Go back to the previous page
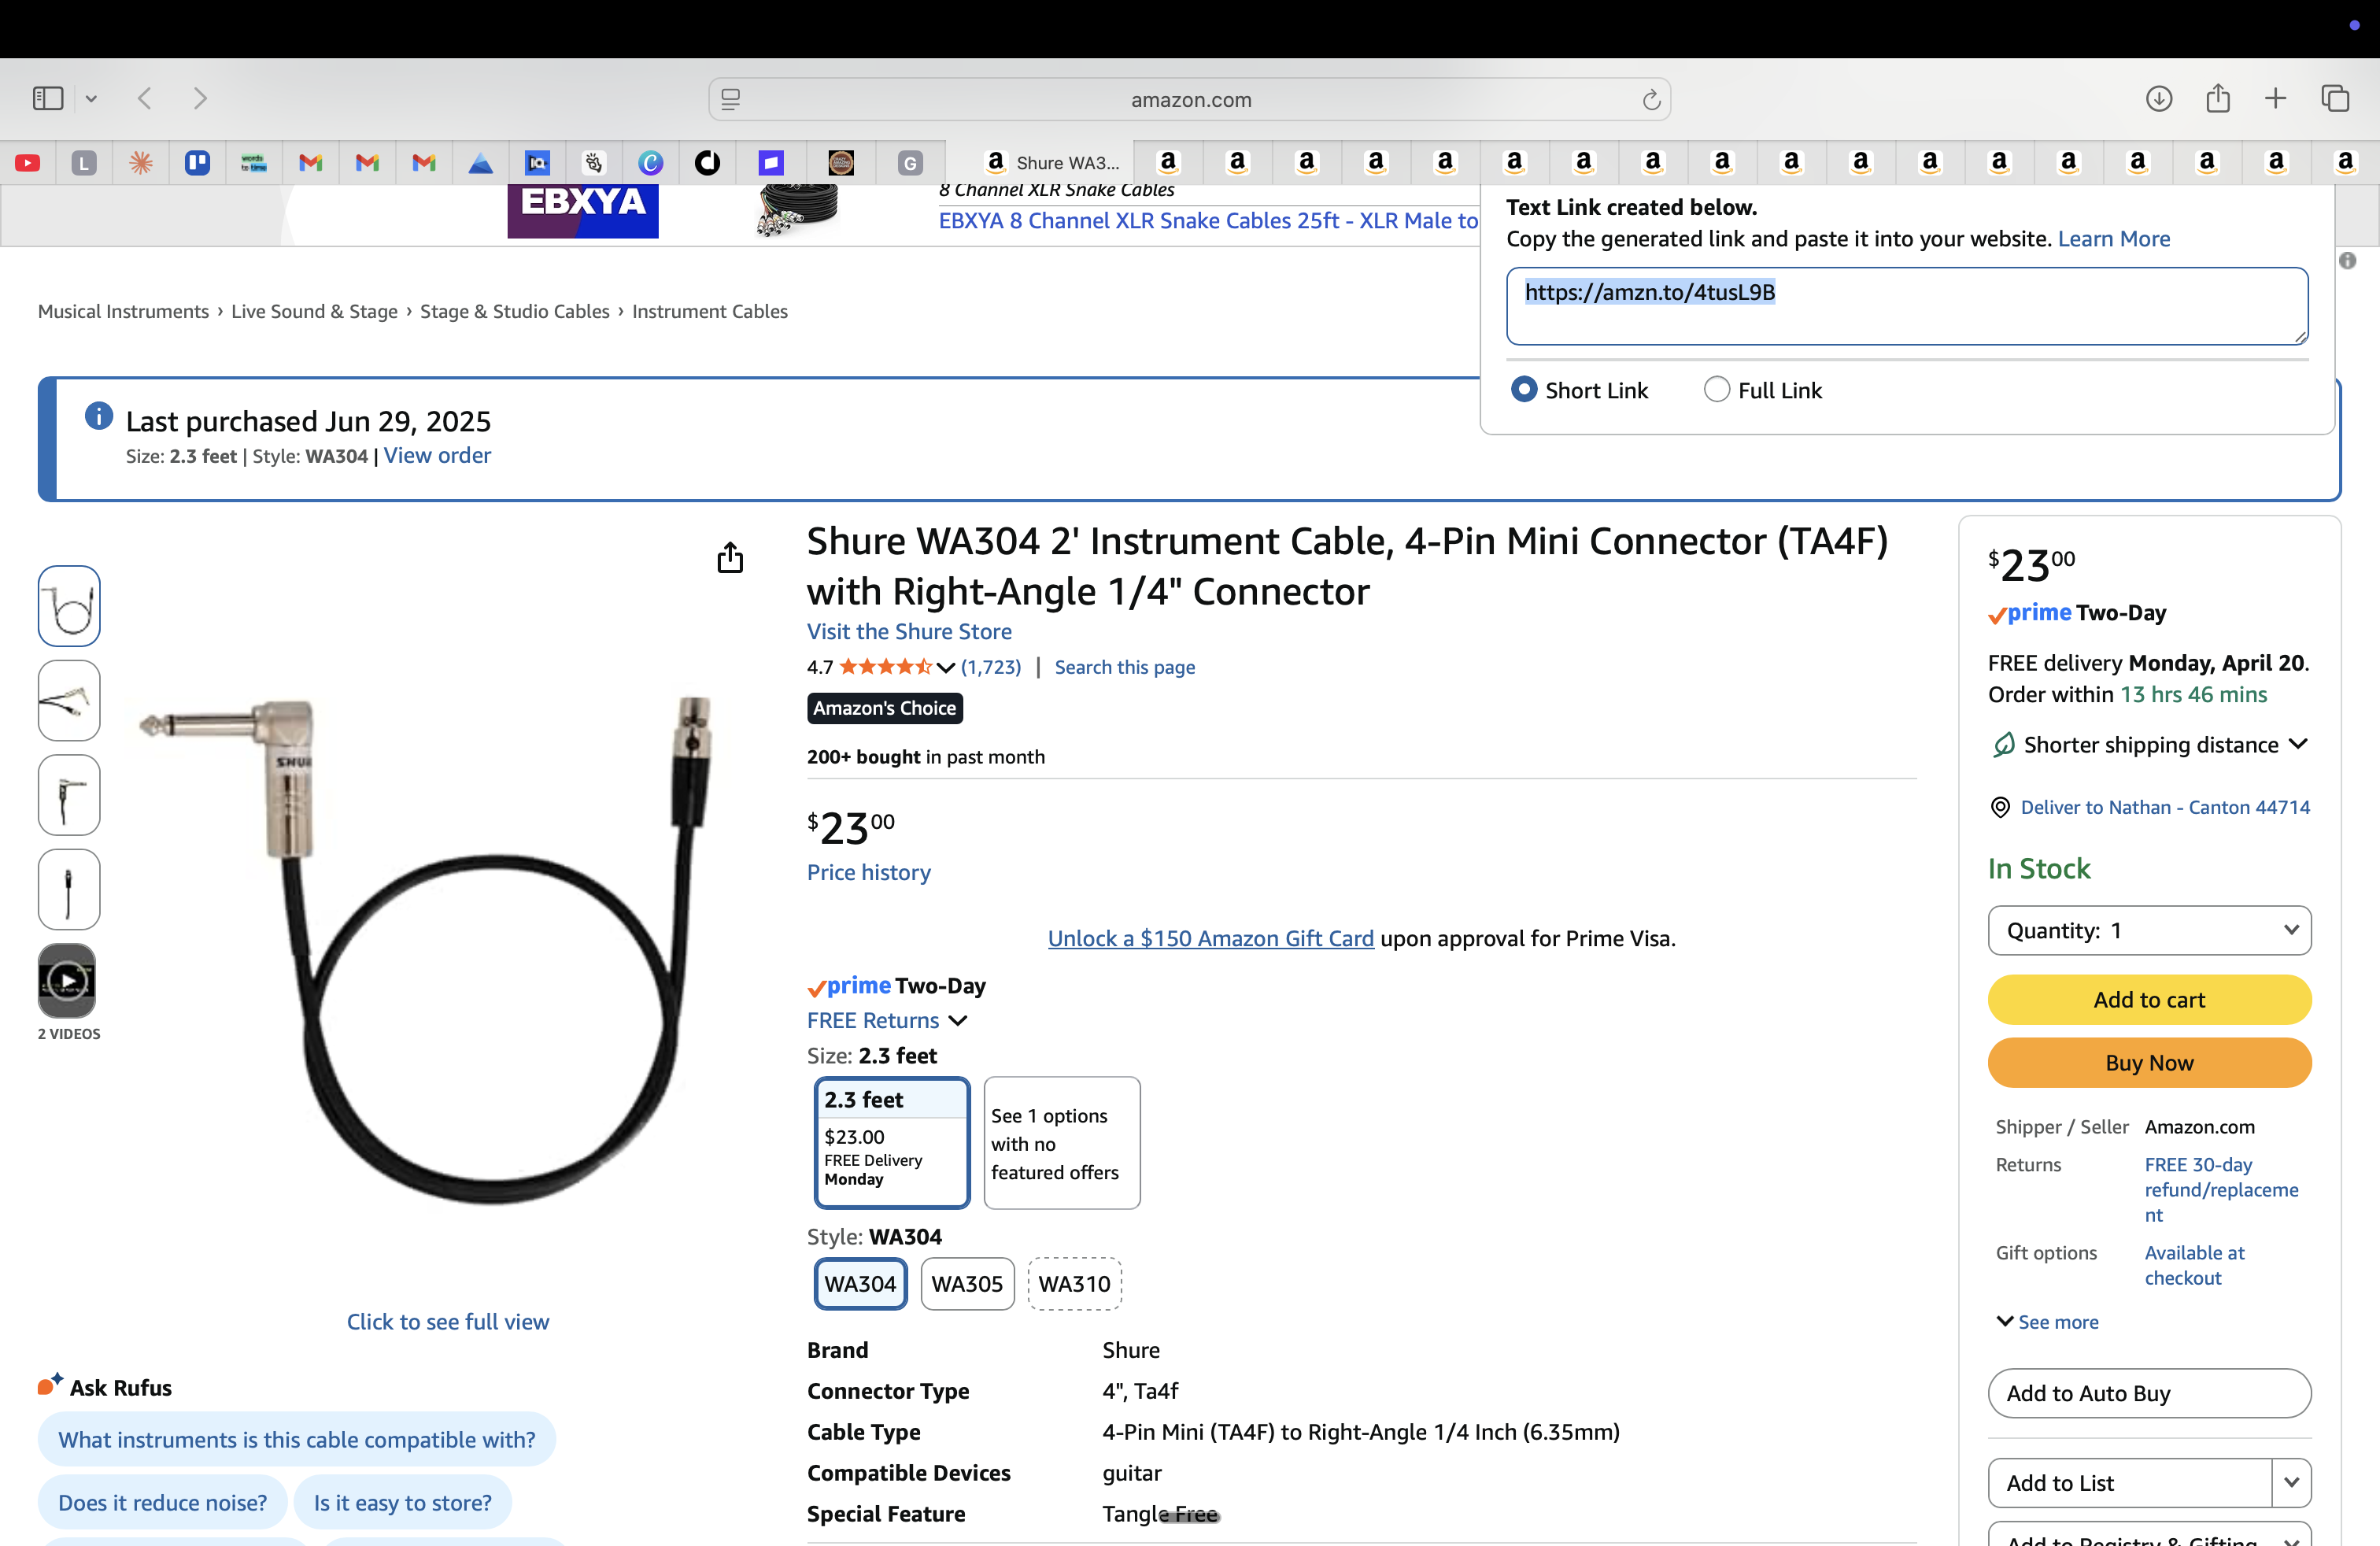Screen dimensions: 2380x1546 click(x=145, y=98)
